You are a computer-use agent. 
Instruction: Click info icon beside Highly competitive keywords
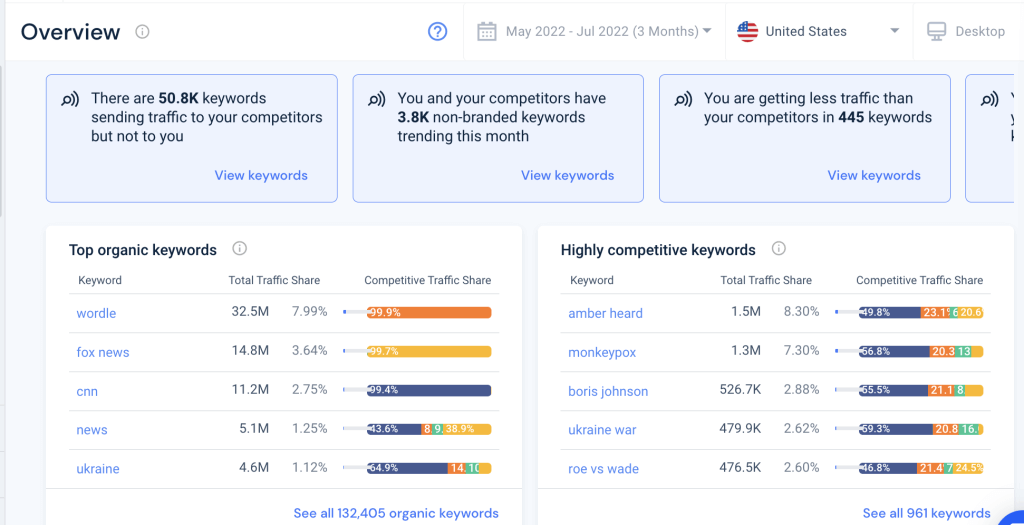click(778, 249)
